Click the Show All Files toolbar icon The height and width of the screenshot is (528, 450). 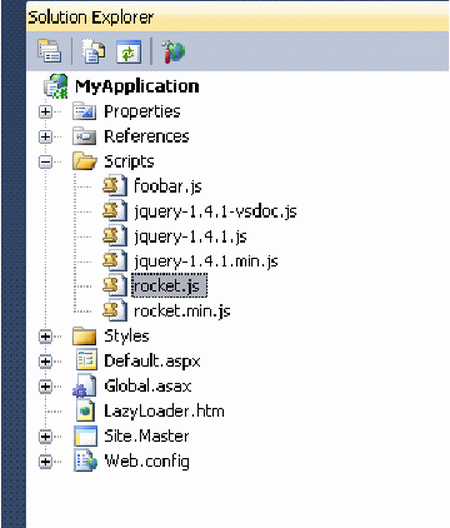(93, 51)
